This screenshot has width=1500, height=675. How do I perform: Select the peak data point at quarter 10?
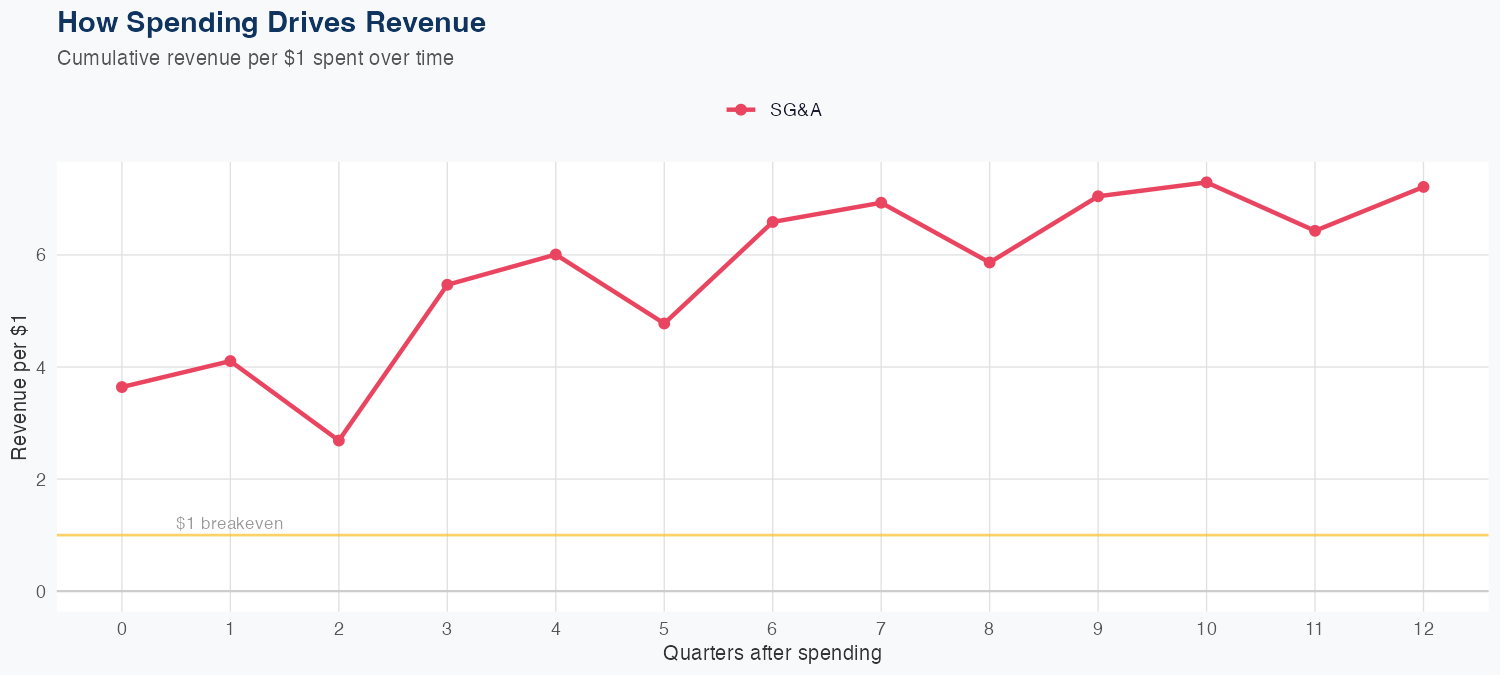[x=1206, y=182]
